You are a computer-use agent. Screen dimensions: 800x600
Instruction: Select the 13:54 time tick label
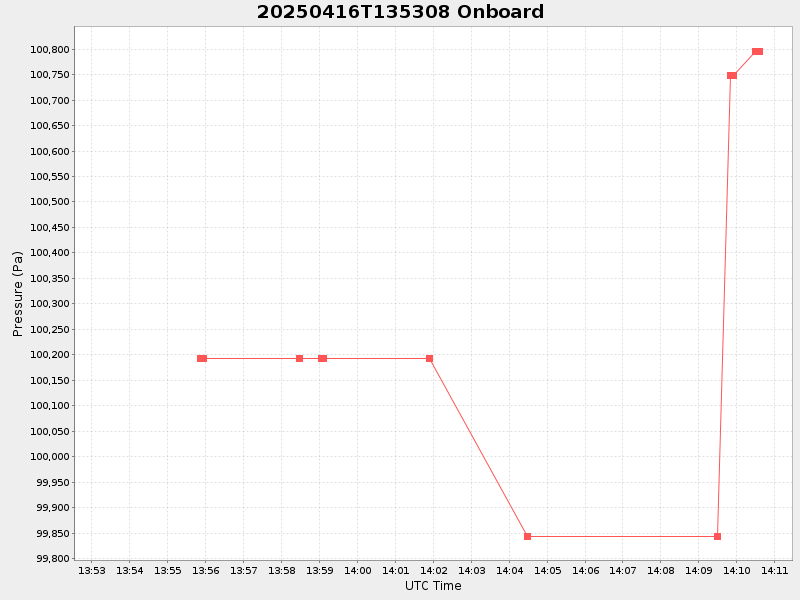pyautogui.click(x=130, y=570)
